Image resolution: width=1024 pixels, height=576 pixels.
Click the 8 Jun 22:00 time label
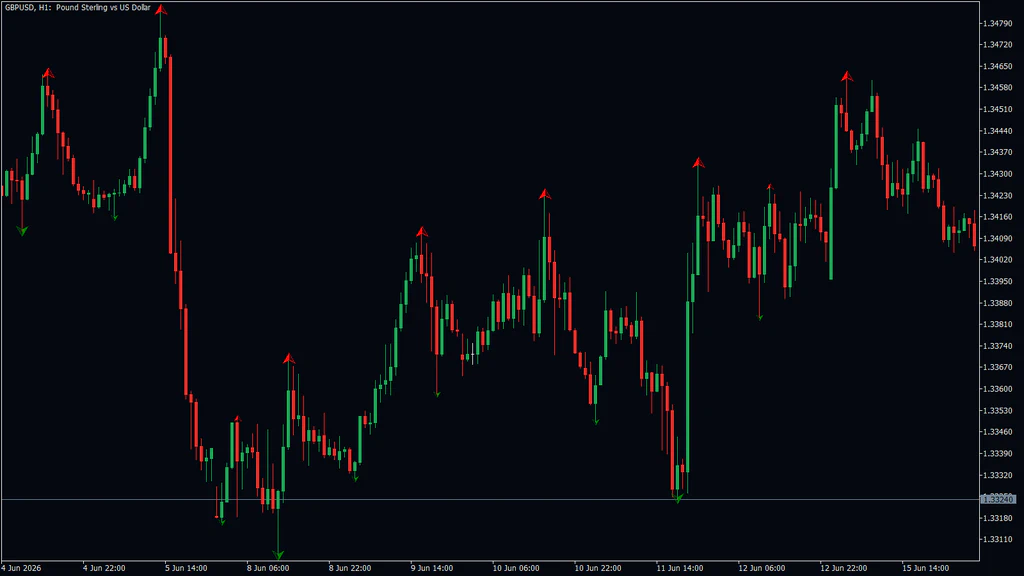[x=350, y=568]
